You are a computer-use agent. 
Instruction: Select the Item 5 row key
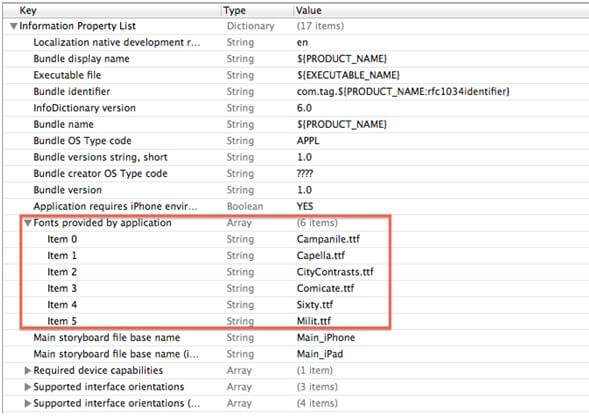pos(62,321)
